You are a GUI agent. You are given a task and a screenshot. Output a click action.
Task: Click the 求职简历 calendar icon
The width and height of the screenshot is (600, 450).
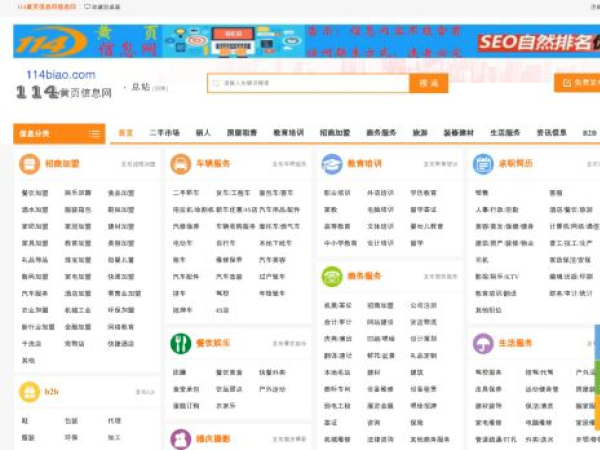pos(483,164)
